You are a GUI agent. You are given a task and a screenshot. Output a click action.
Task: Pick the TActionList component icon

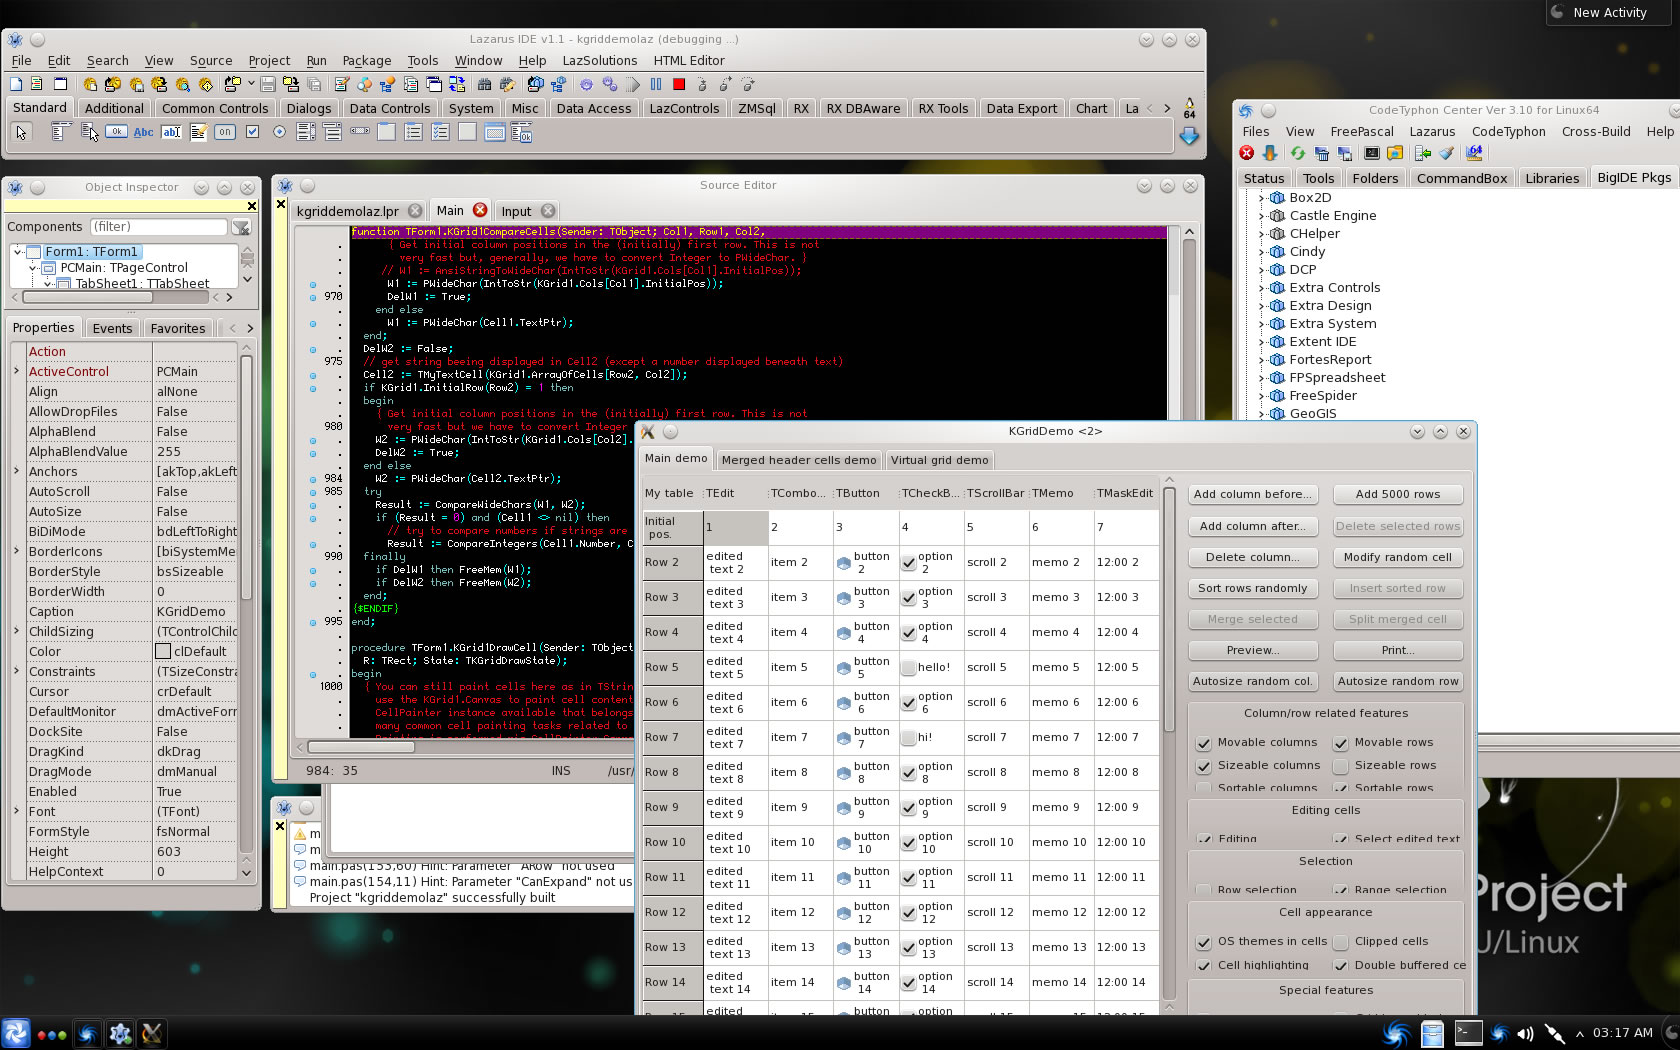tap(522, 131)
